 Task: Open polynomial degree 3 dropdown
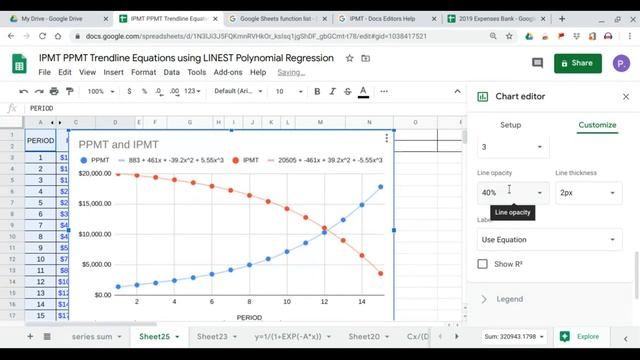click(x=513, y=147)
